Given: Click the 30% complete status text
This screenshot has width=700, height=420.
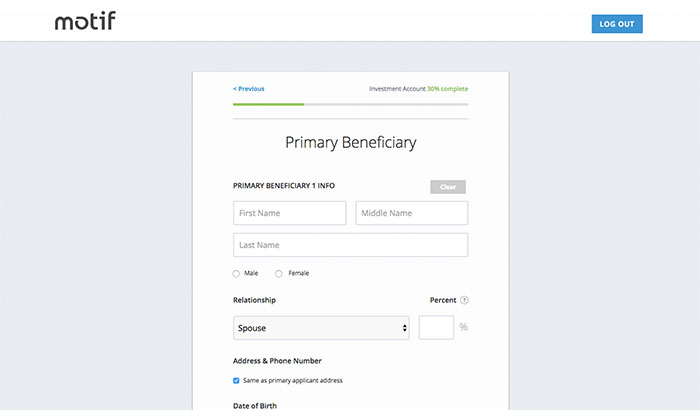Looking at the screenshot, I should (x=448, y=89).
